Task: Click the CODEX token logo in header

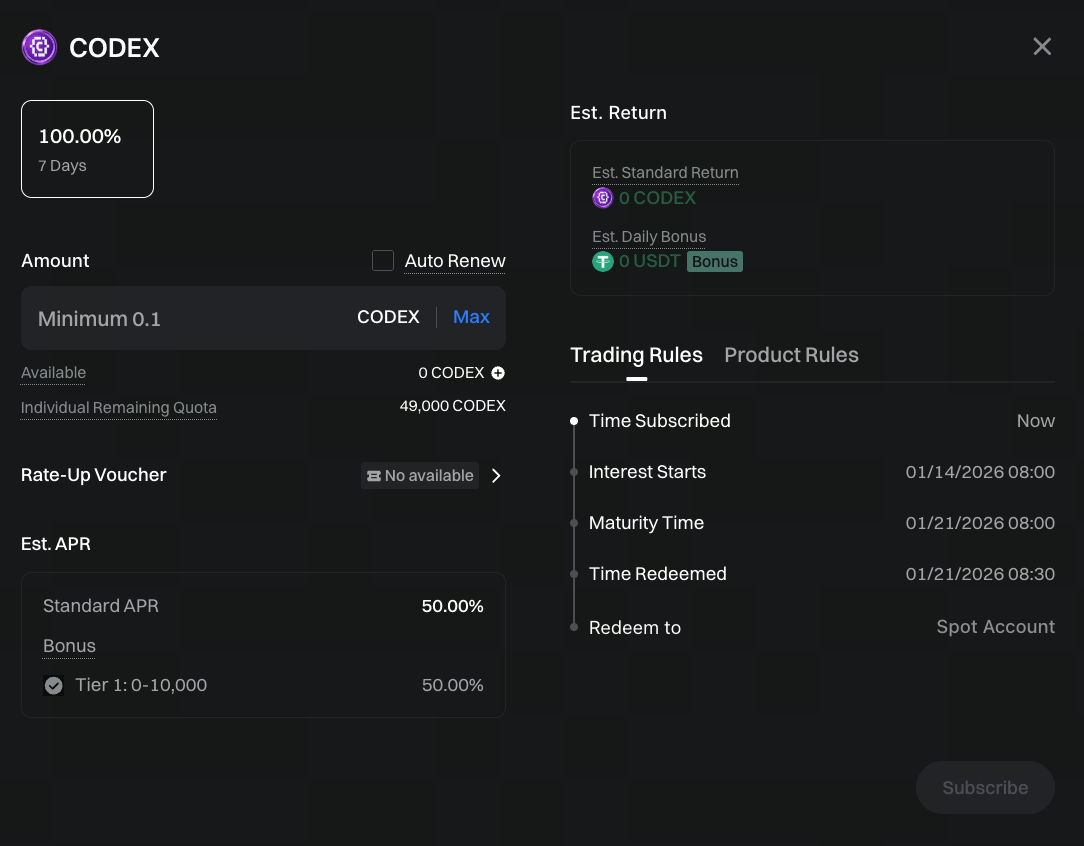Action: pos(39,47)
